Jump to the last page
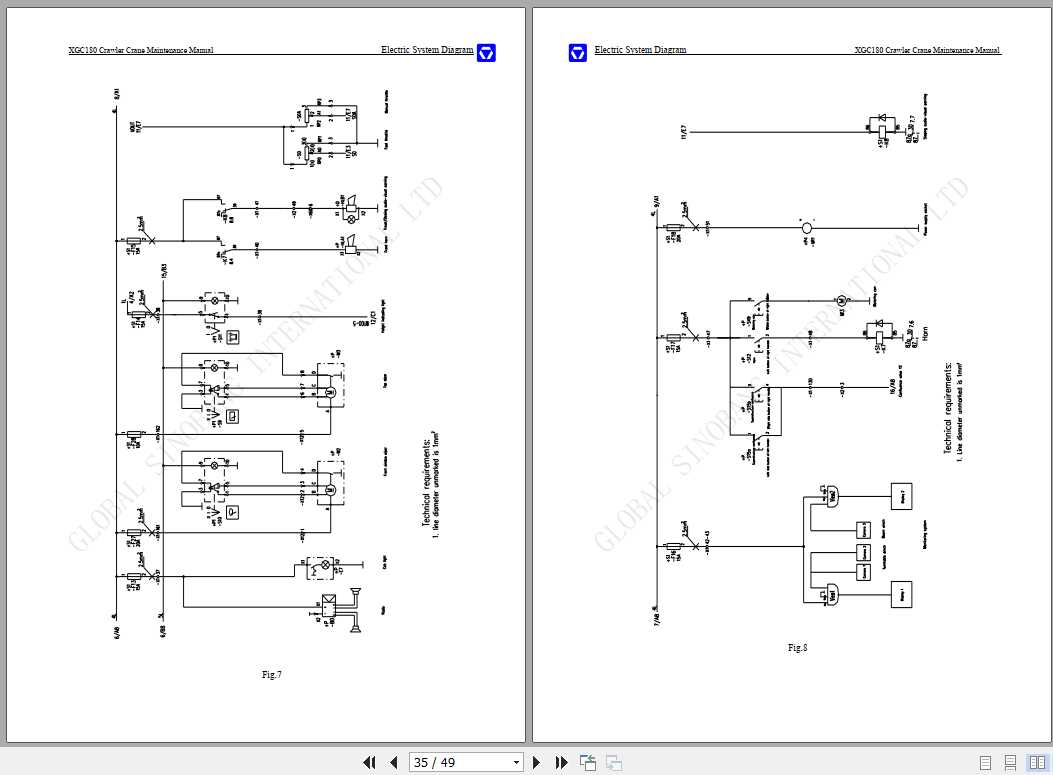The width and height of the screenshot is (1053, 775). point(561,762)
